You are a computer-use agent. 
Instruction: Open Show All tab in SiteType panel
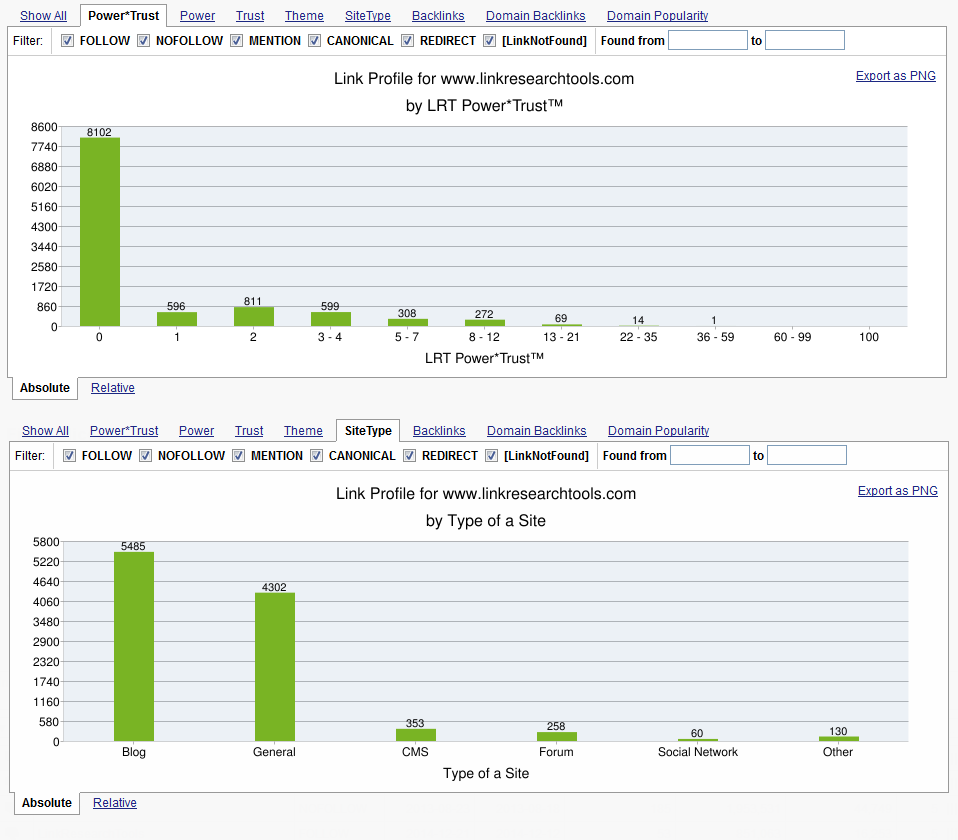tap(45, 431)
